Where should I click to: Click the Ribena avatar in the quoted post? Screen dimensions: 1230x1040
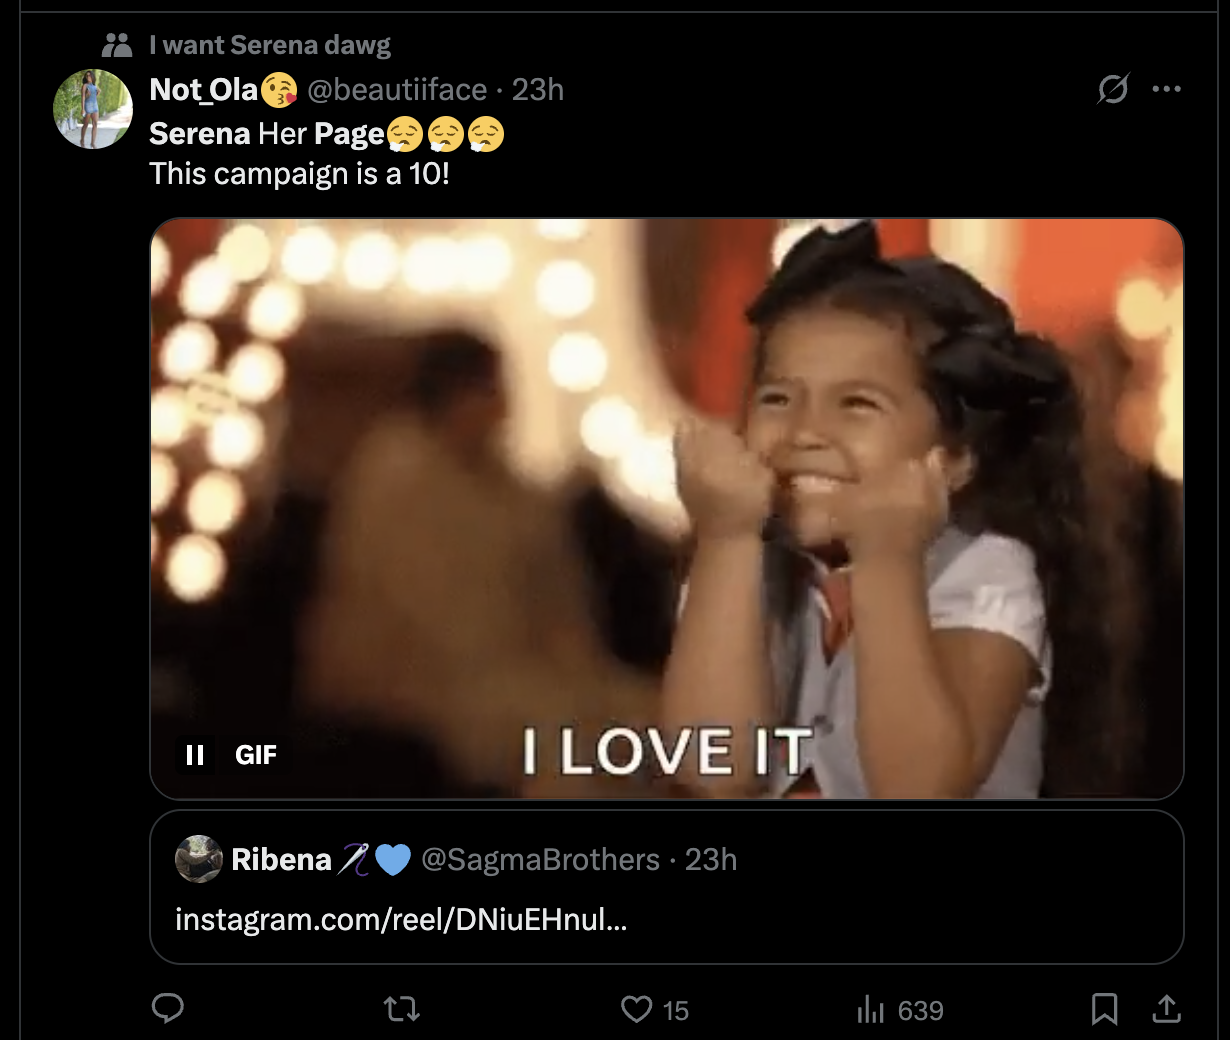click(x=198, y=859)
